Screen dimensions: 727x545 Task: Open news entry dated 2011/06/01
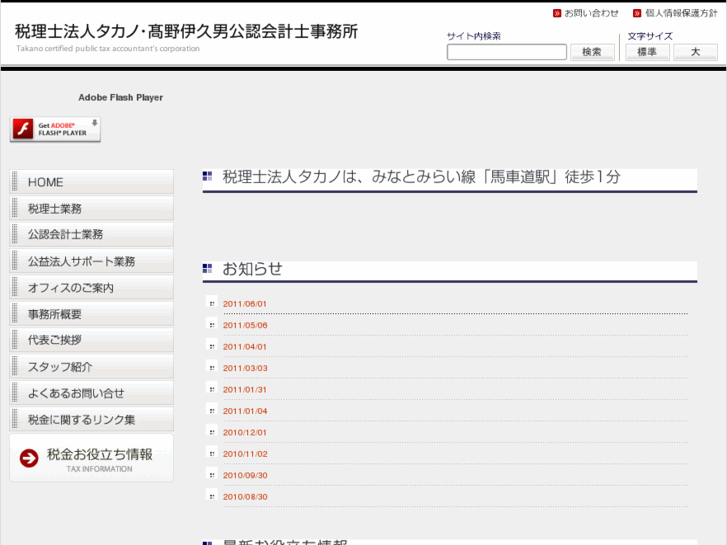click(x=245, y=304)
